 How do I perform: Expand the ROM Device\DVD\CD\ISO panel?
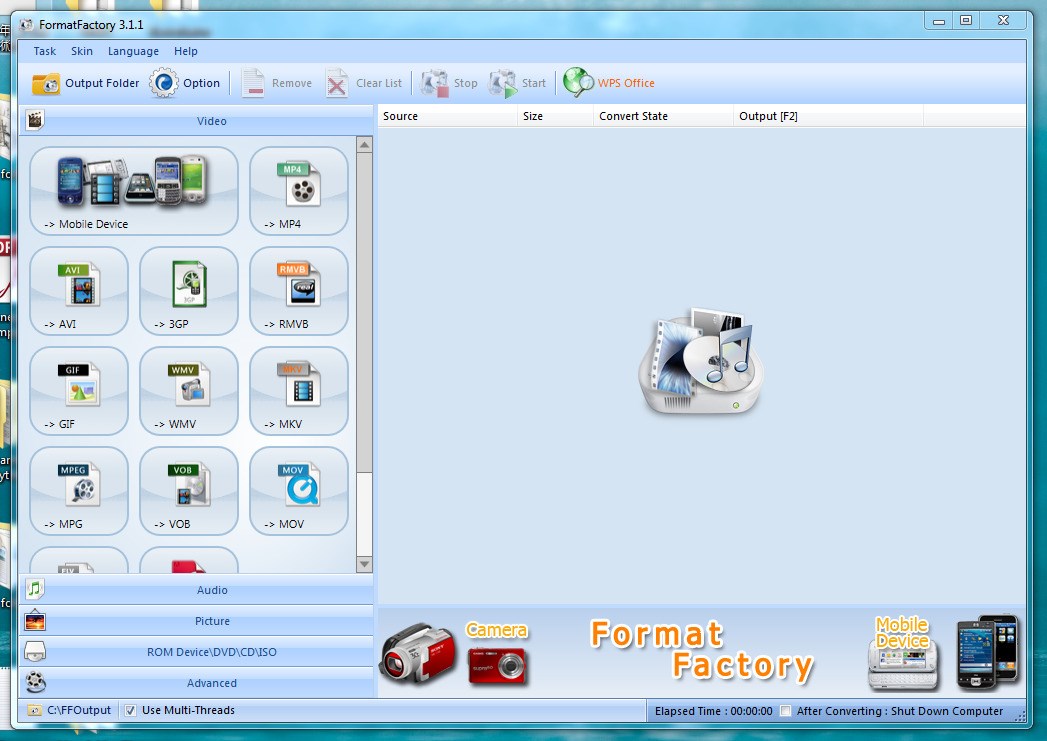[x=196, y=652]
